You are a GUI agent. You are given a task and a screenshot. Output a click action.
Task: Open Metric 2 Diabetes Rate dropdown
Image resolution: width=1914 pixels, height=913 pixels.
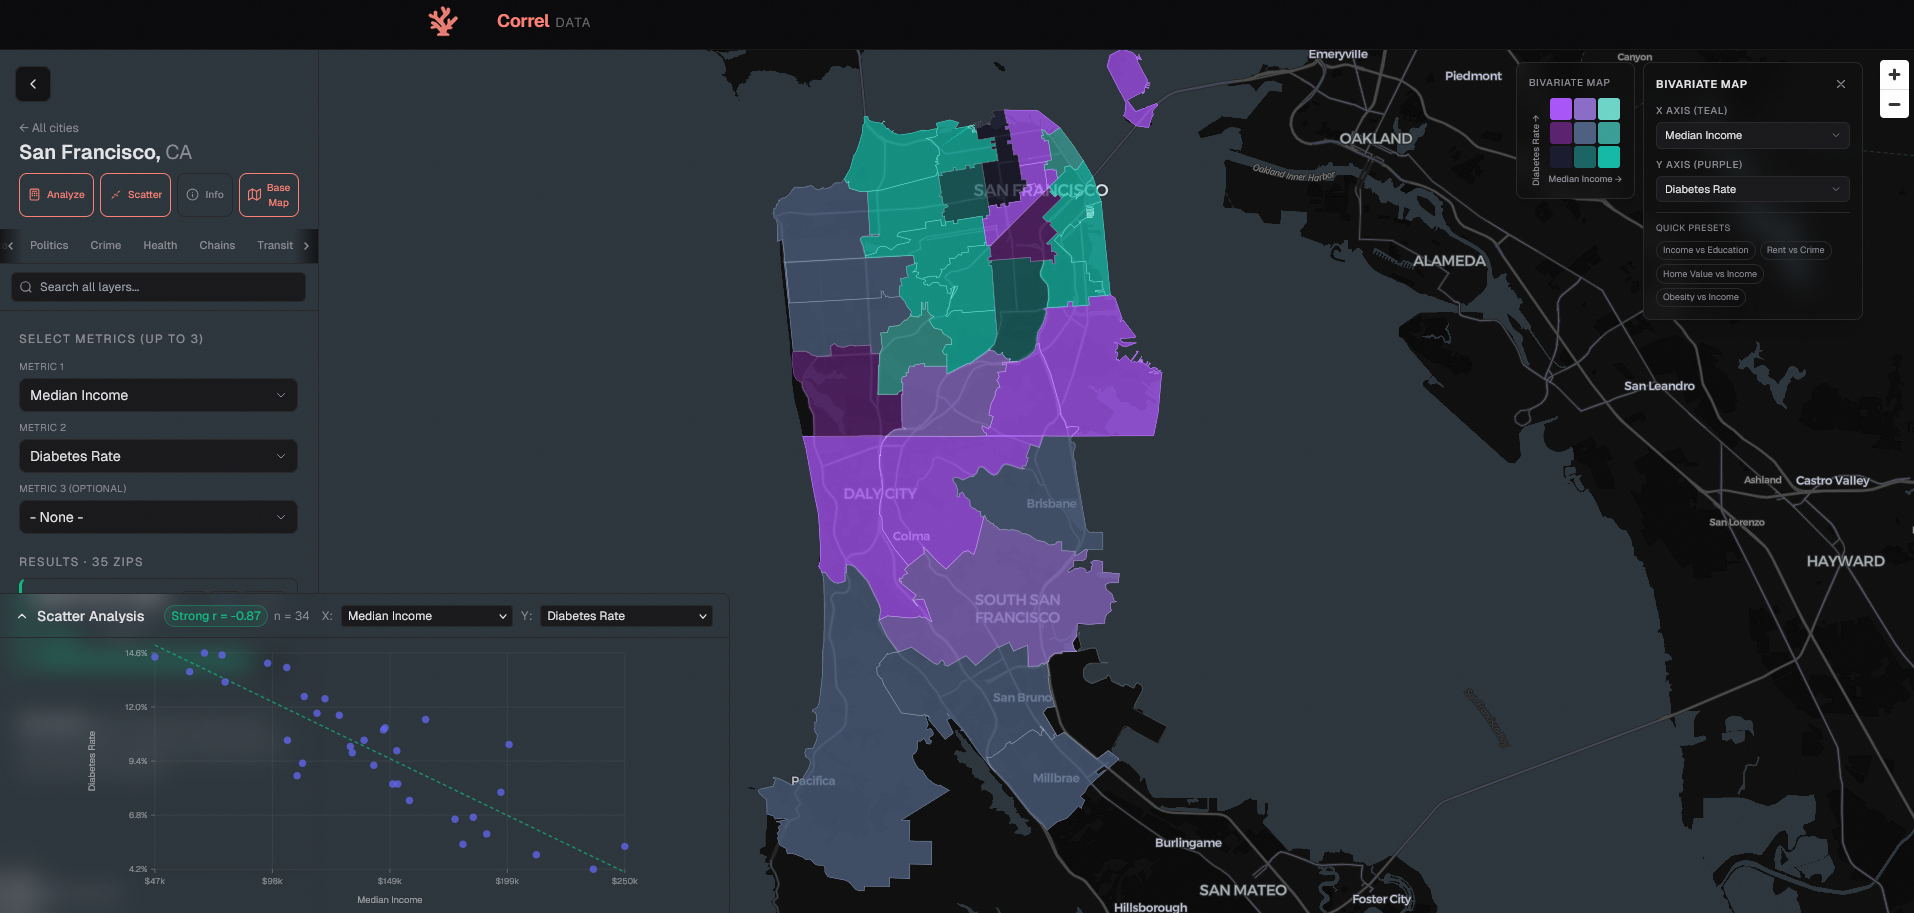click(158, 456)
